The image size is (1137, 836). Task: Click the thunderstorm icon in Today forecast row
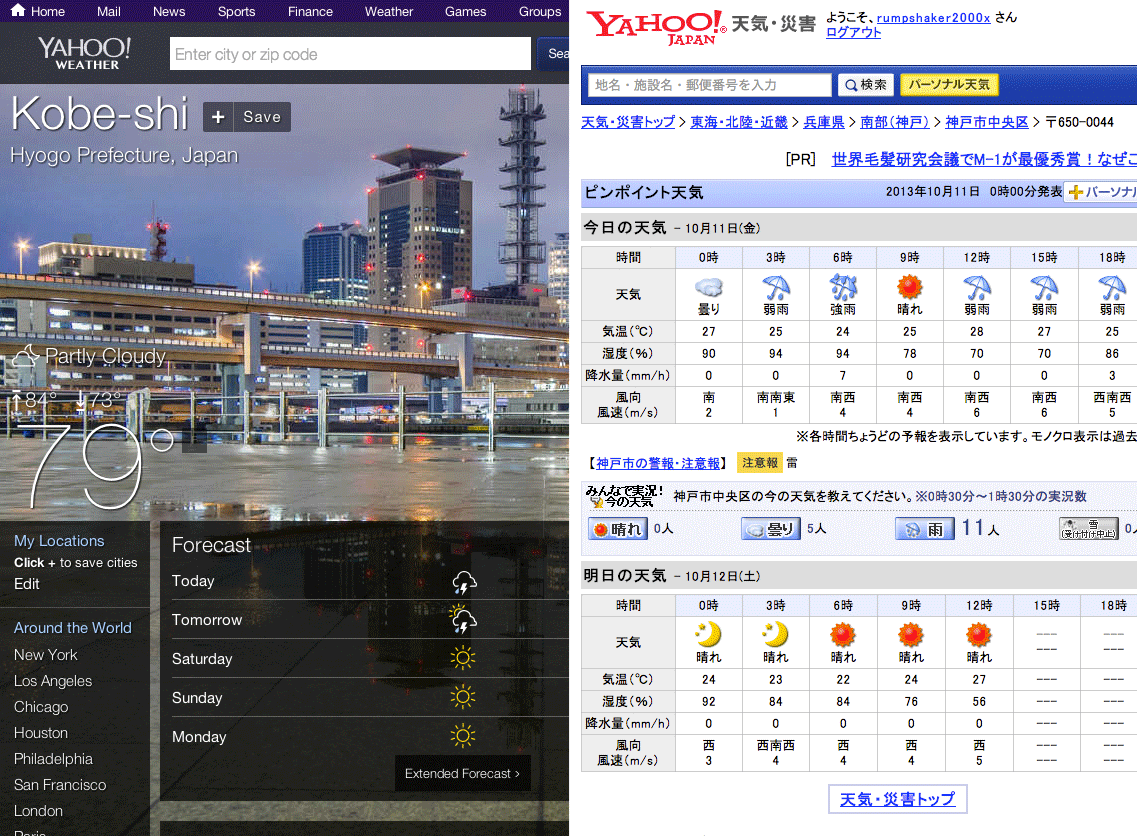tap(463, 582)
